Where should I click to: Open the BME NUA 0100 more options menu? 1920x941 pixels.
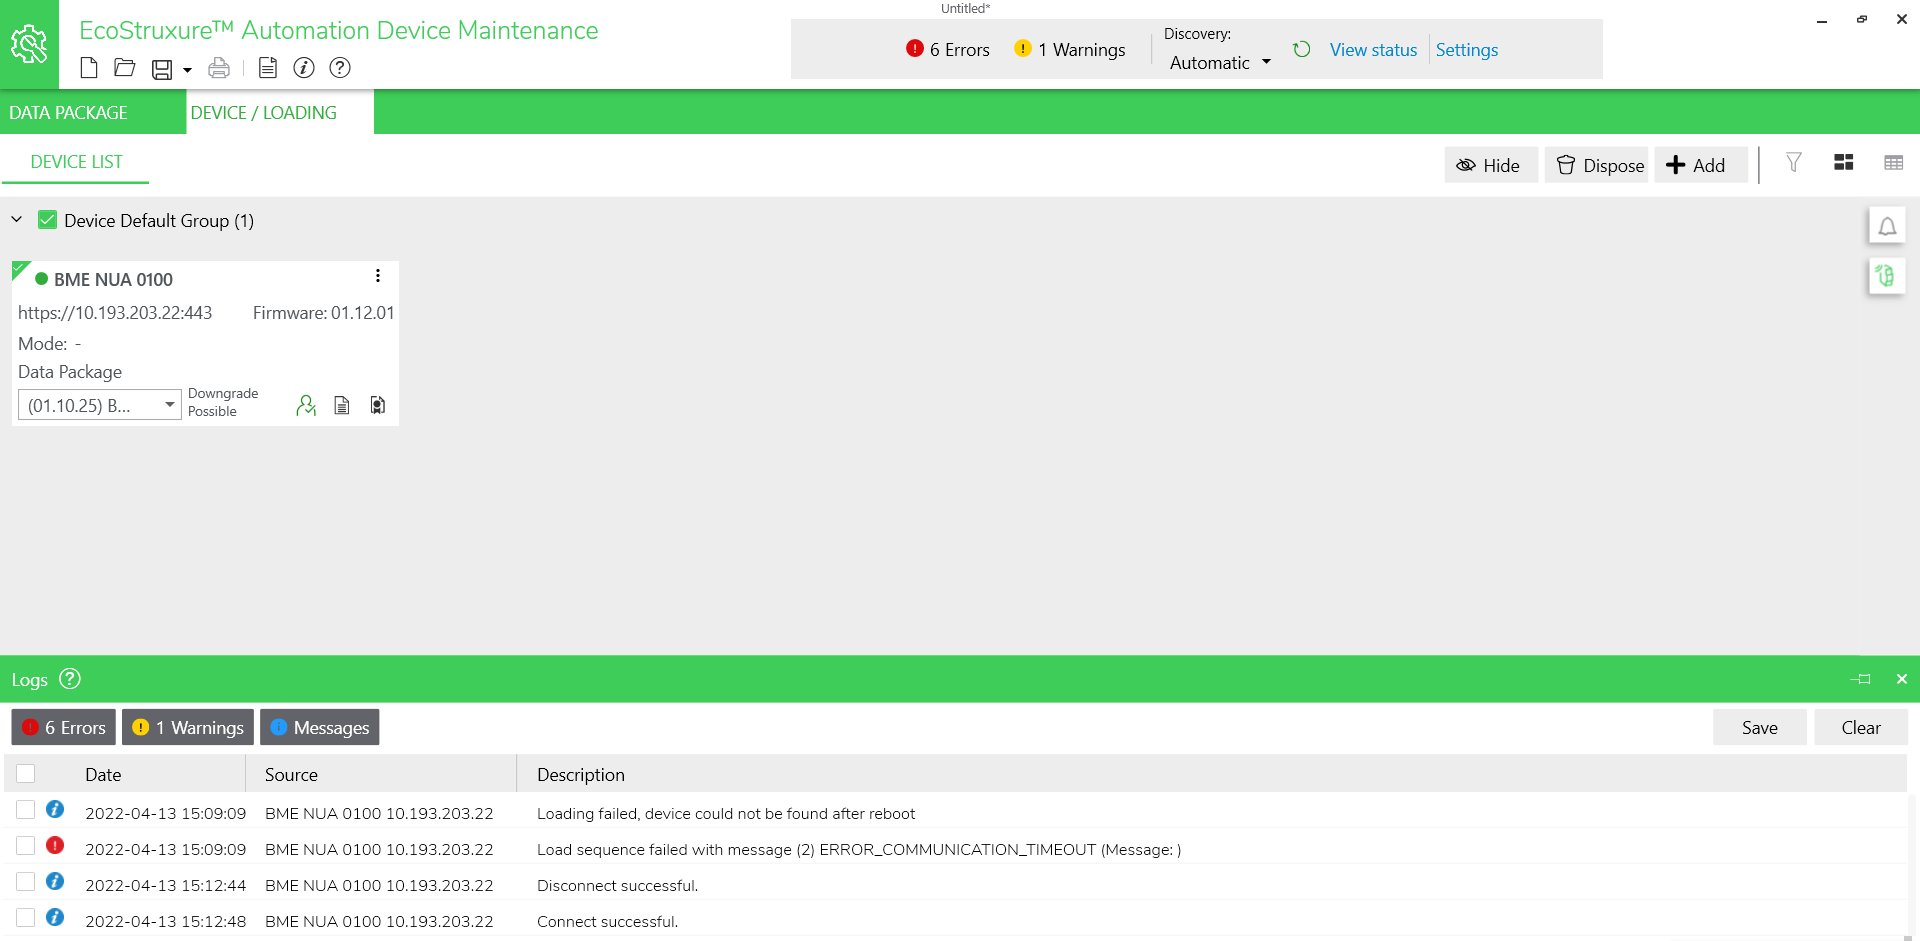[x=378, y=276]
